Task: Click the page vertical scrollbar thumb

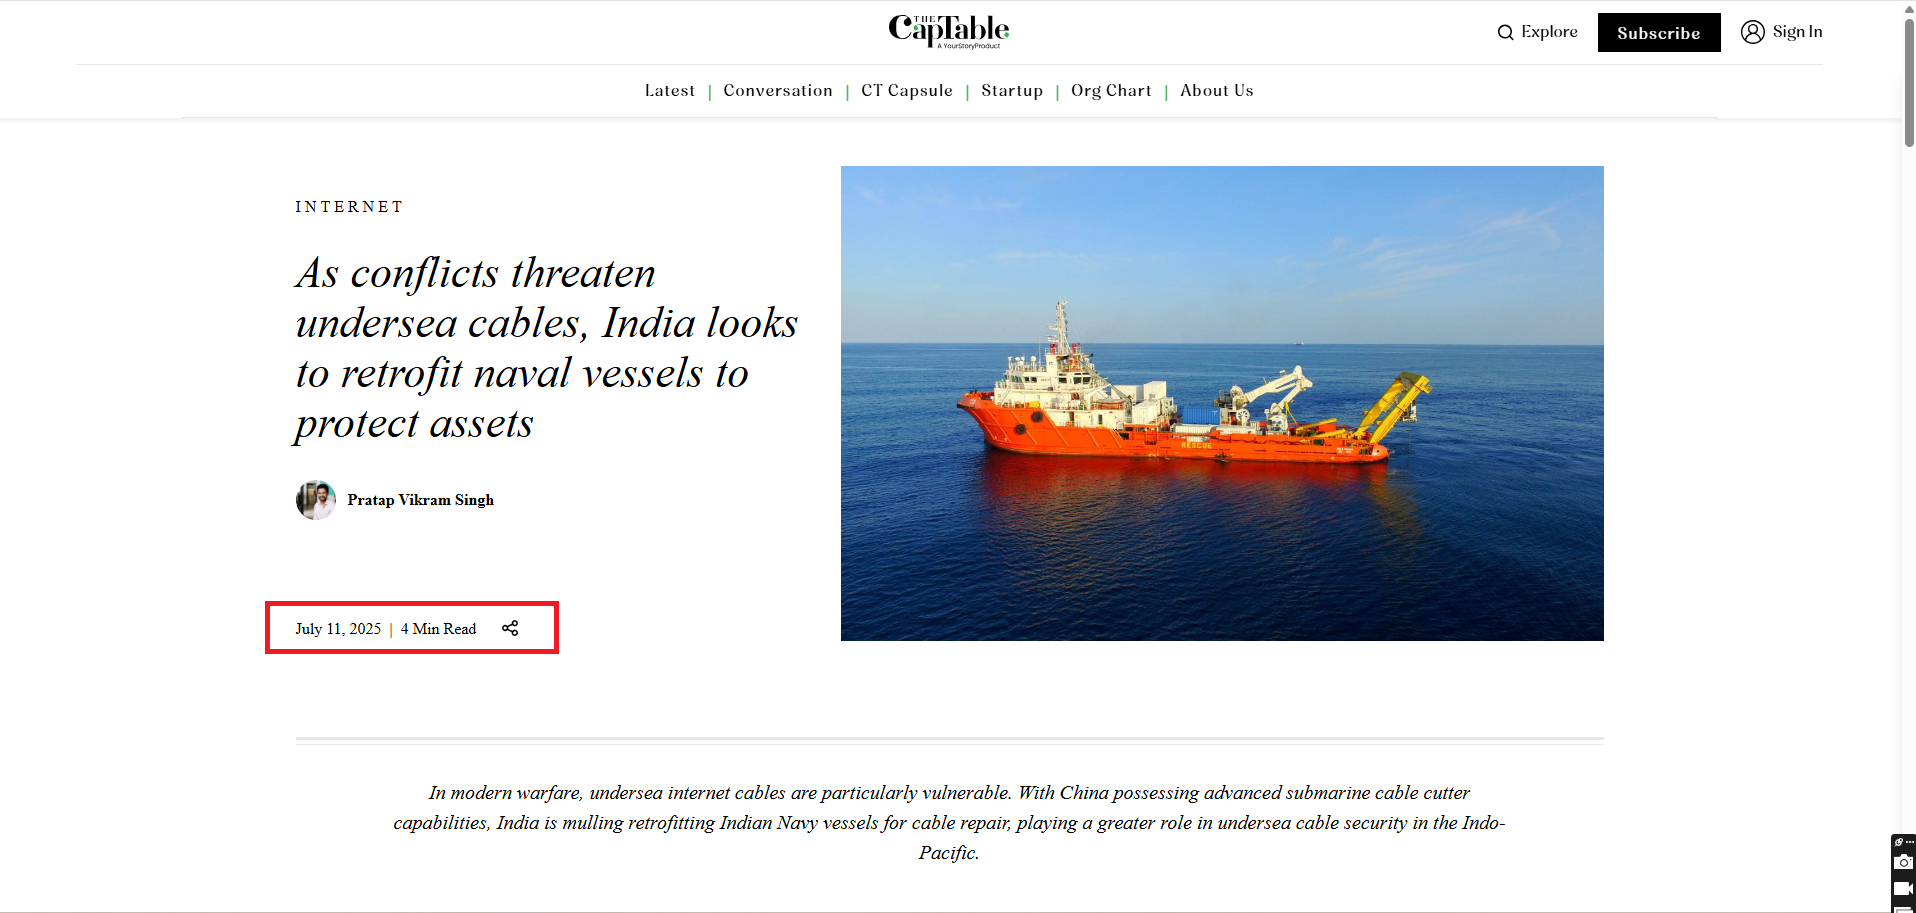Action: (1908, 82)
